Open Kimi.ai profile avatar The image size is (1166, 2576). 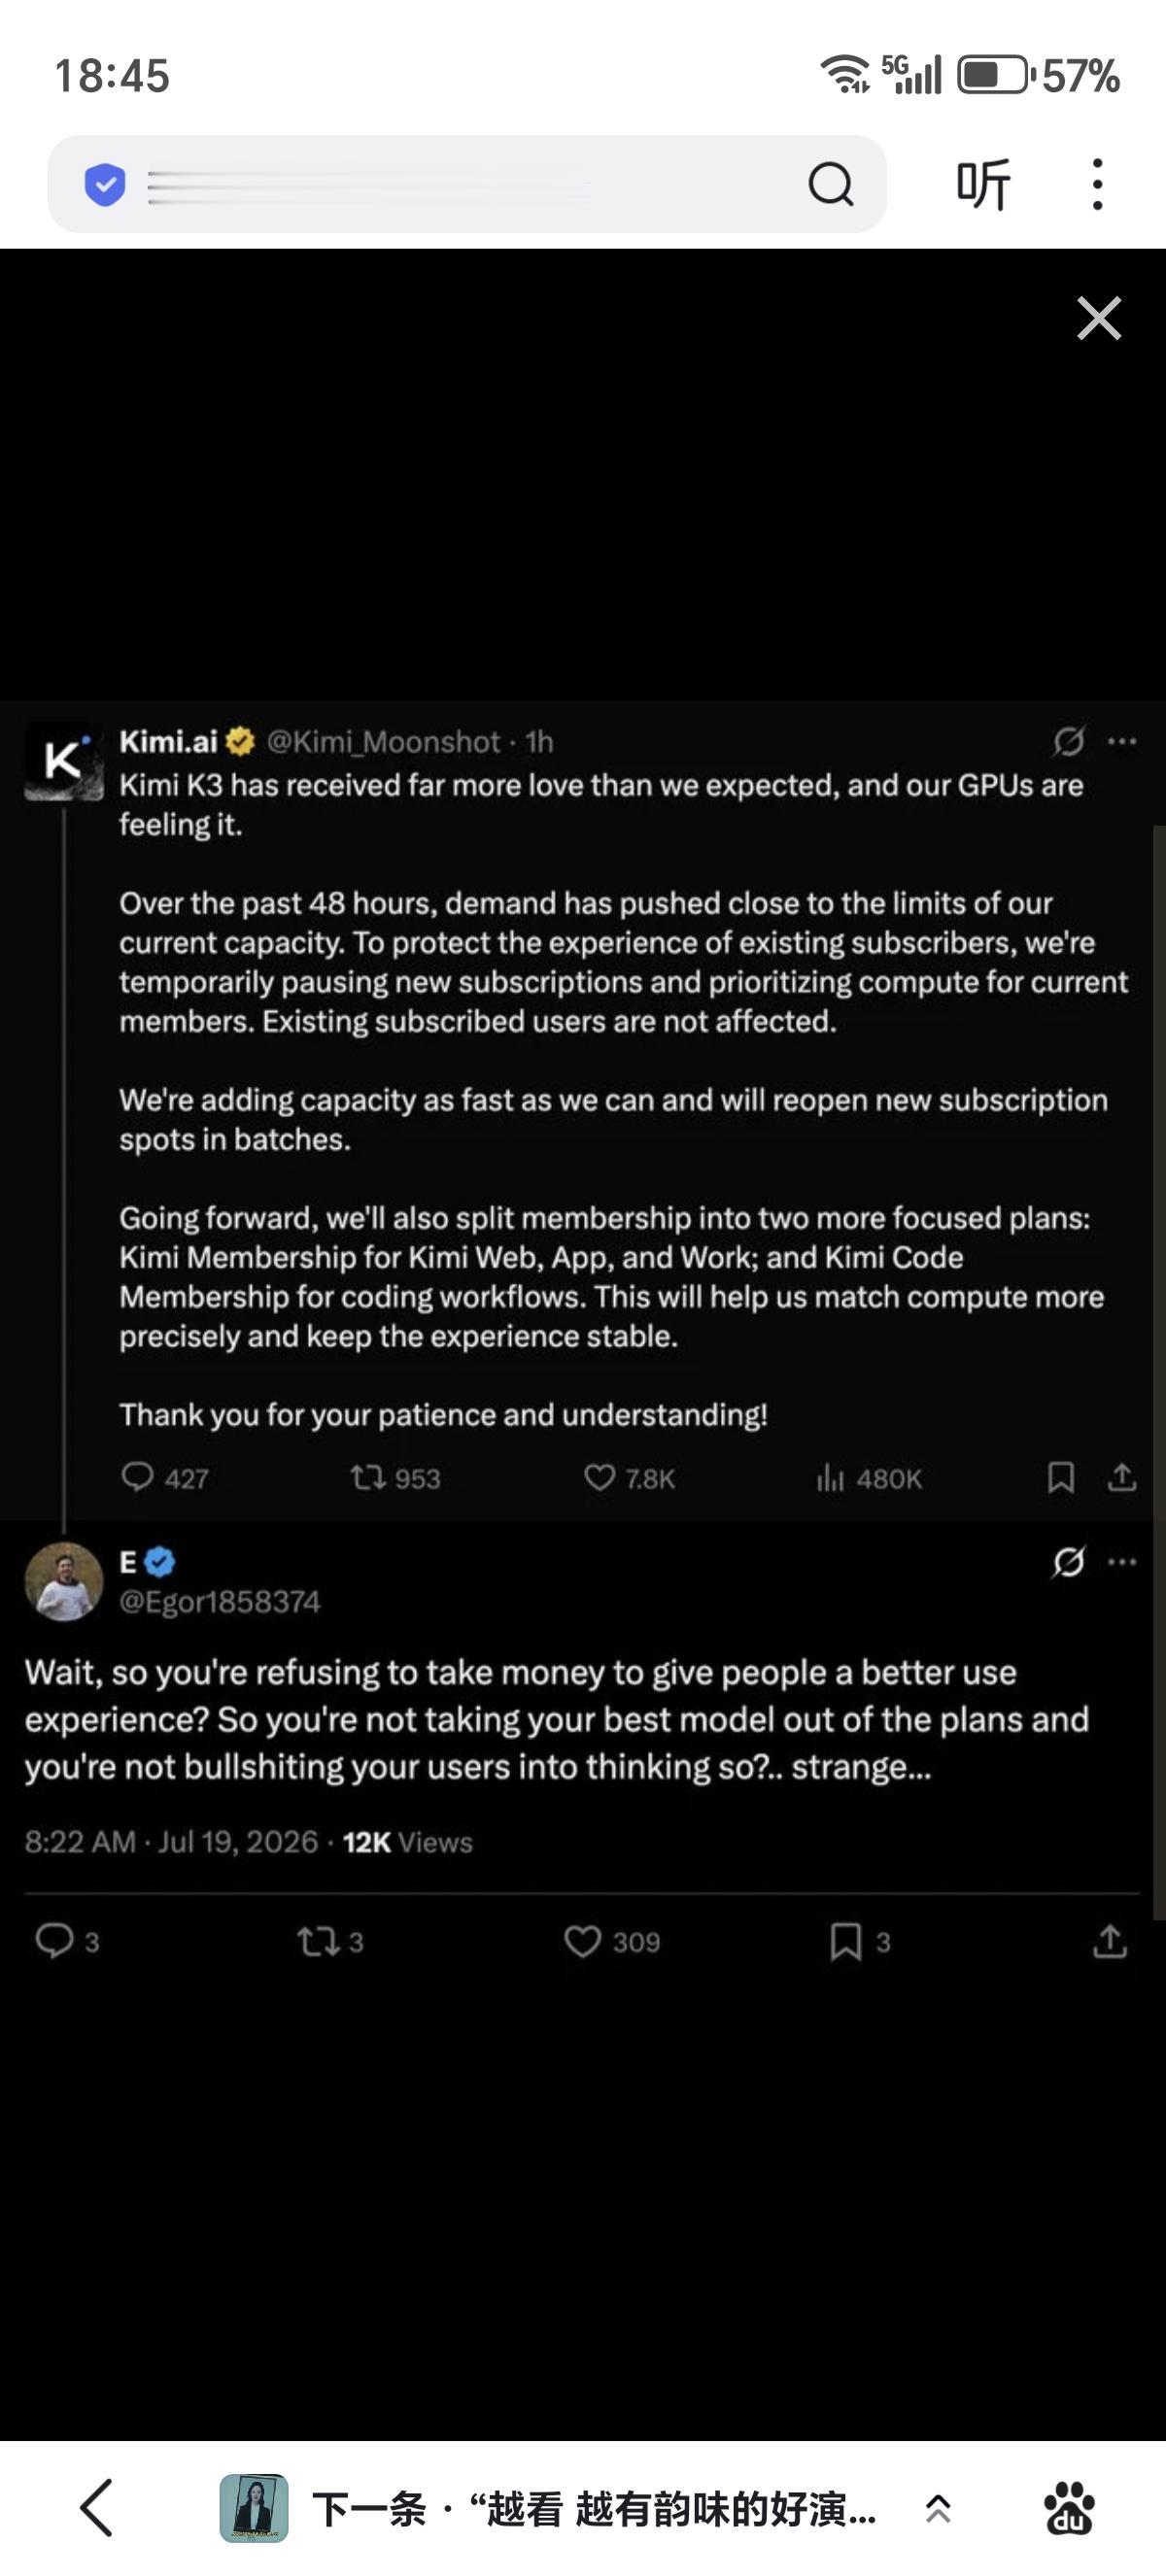pos(64,761)
